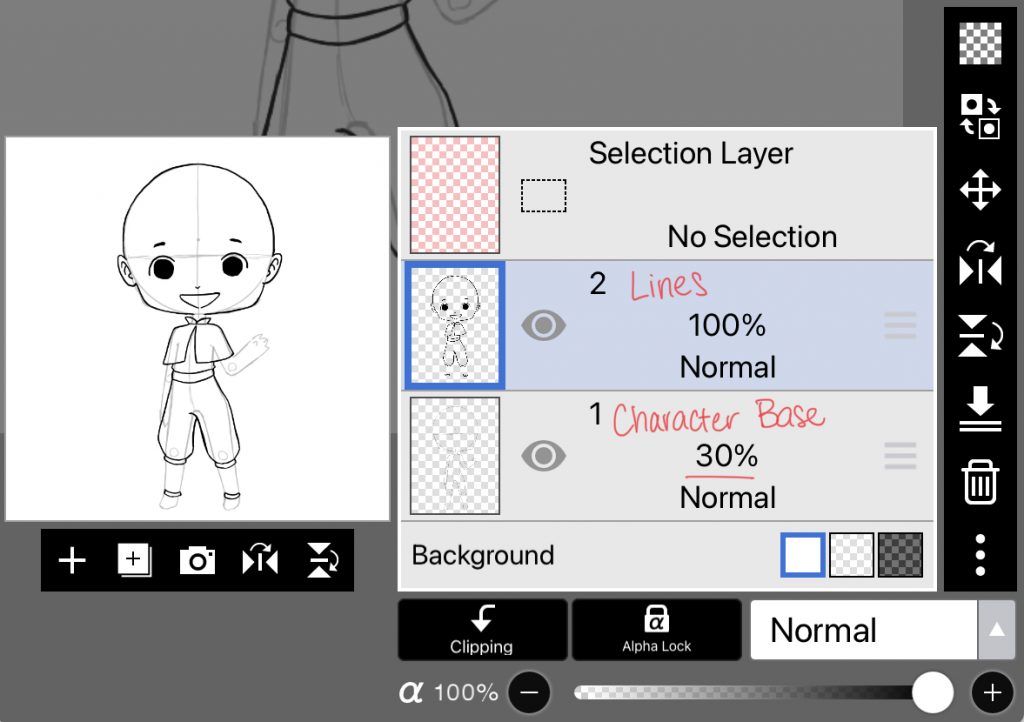Viewport: 1024px width, 722px height.
Task: Hide the Lines layer with eye icon
Action: (x=543, y=326)
